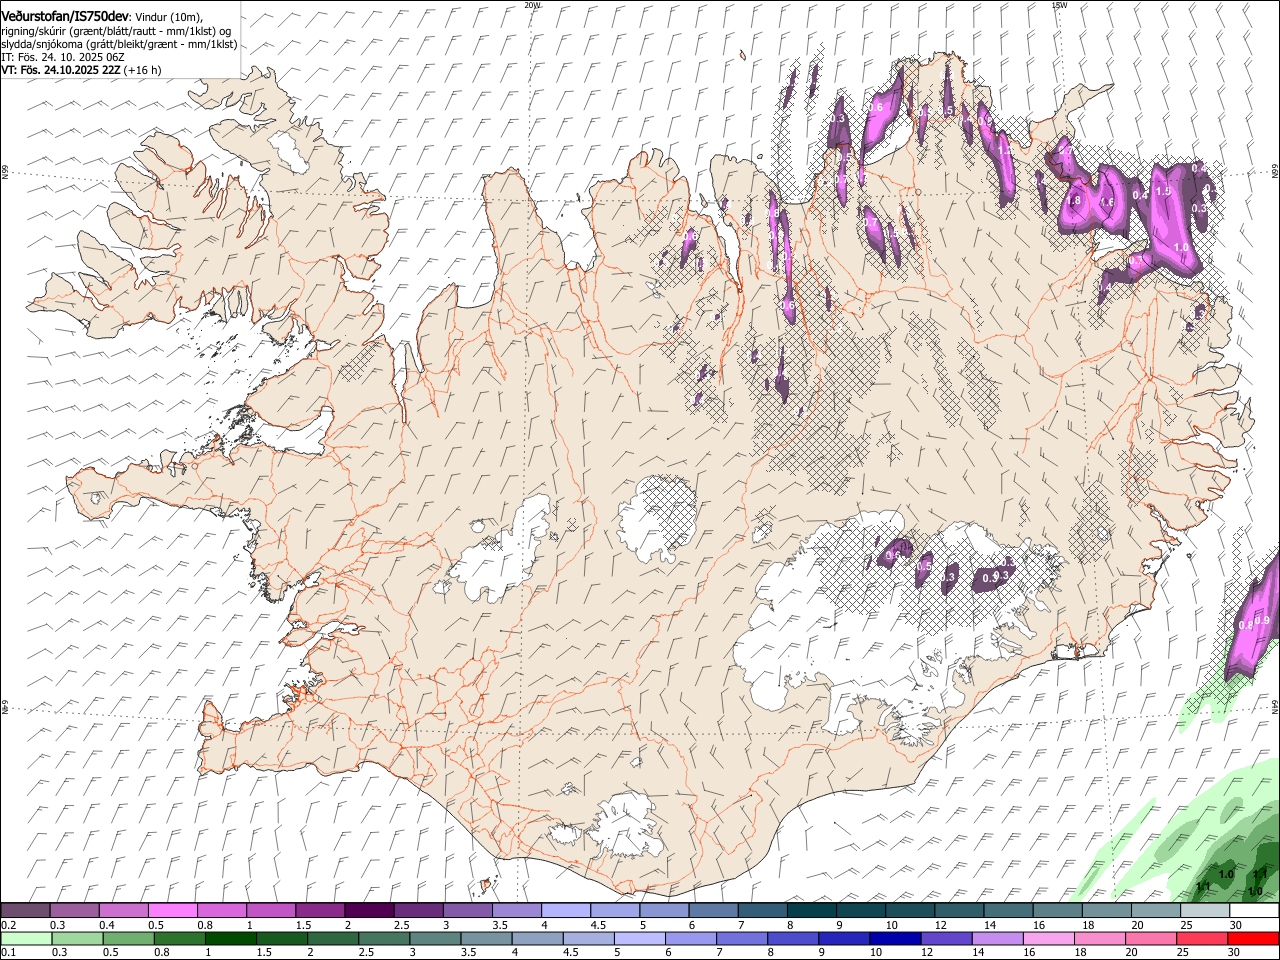
Task: Select upper legend row 25–30 light gray swatch
Action: tap(1204, 911)
